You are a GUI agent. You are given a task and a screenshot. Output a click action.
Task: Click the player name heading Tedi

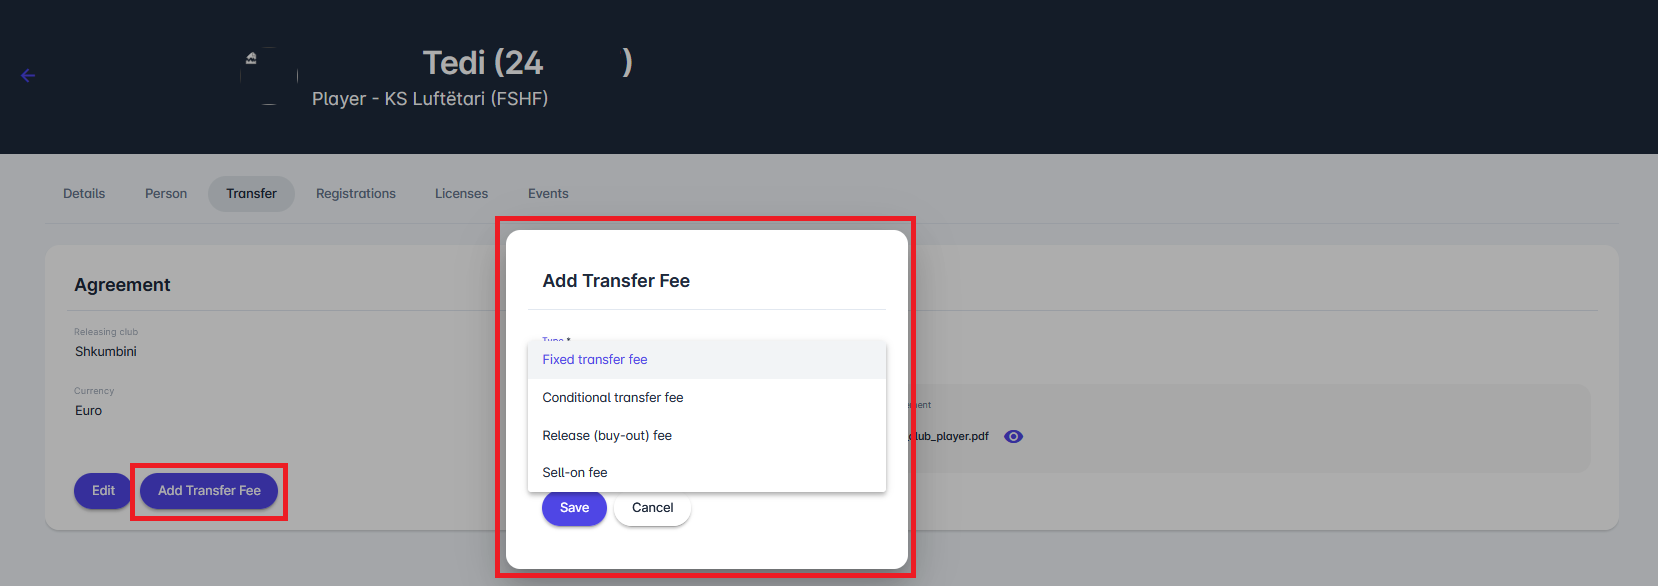(483, 63)
